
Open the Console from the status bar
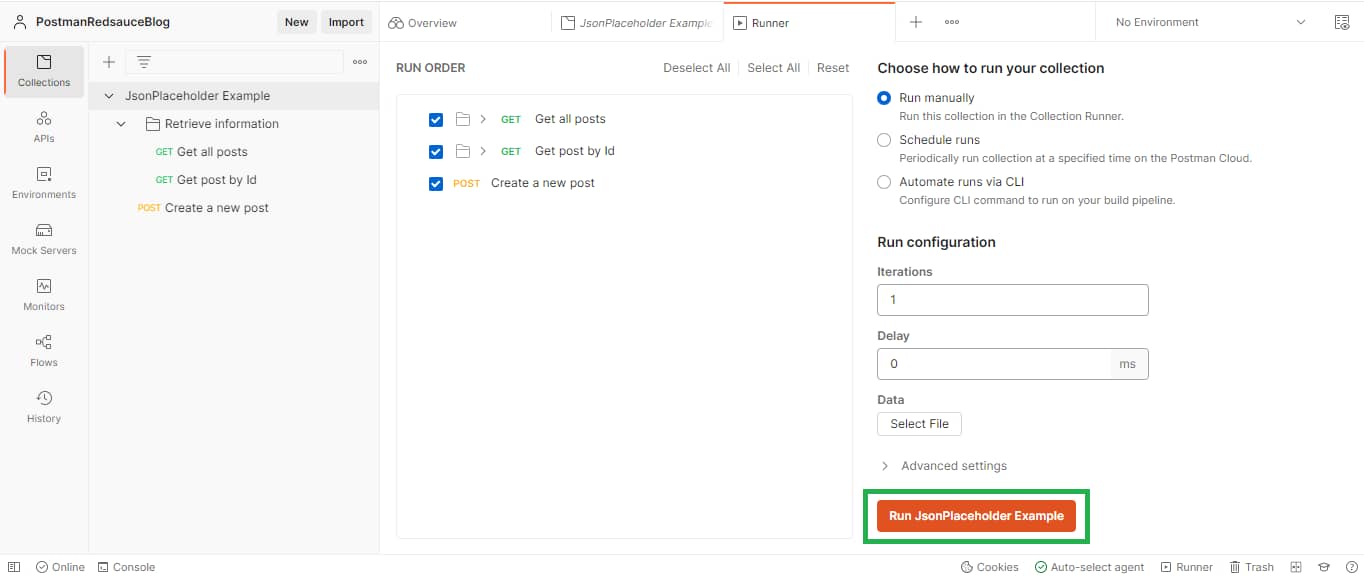tap(126, 567)
